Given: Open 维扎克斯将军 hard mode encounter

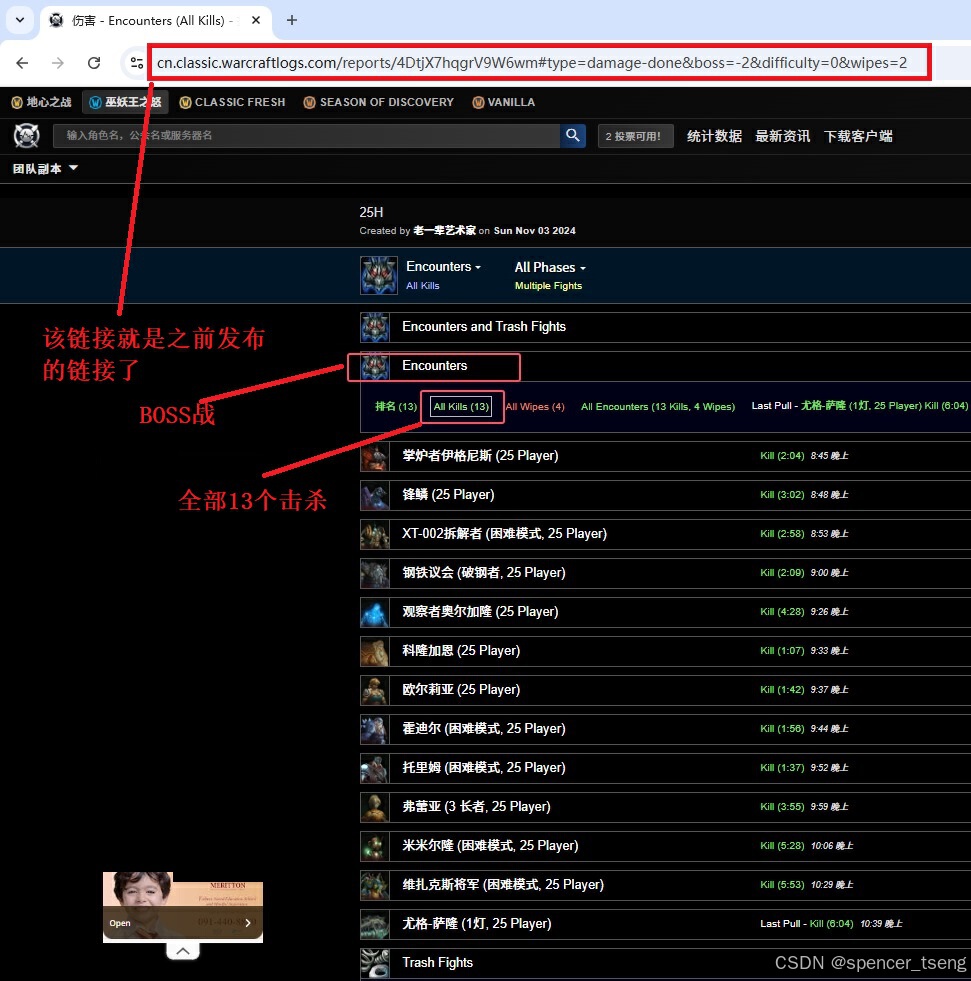Looking at the screenshot, I should pyautogui.click(x=665, y=885).
